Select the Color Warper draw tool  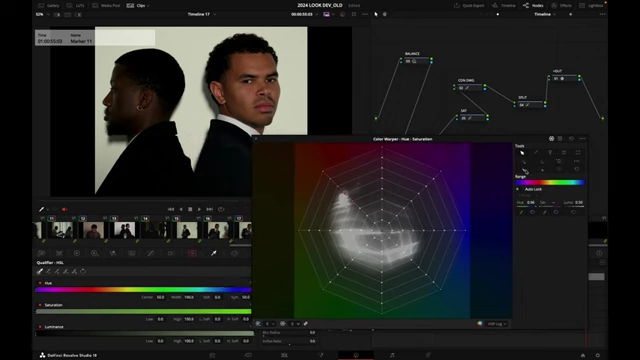[536, 153]
